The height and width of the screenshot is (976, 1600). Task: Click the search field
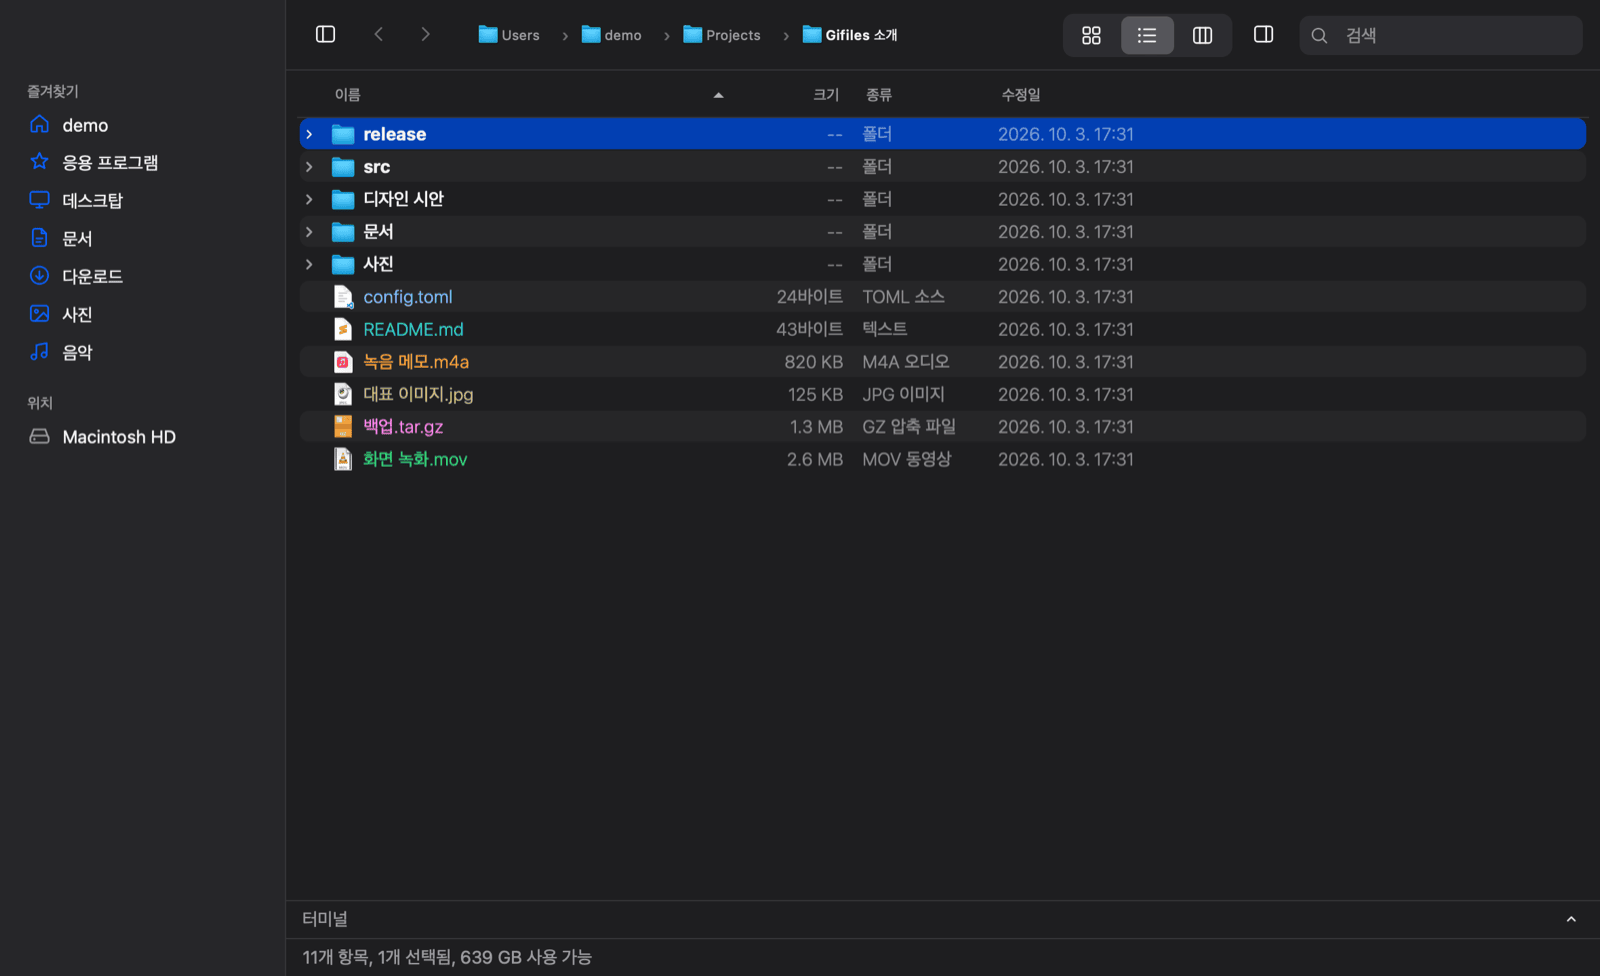(x=1440, y=36)
